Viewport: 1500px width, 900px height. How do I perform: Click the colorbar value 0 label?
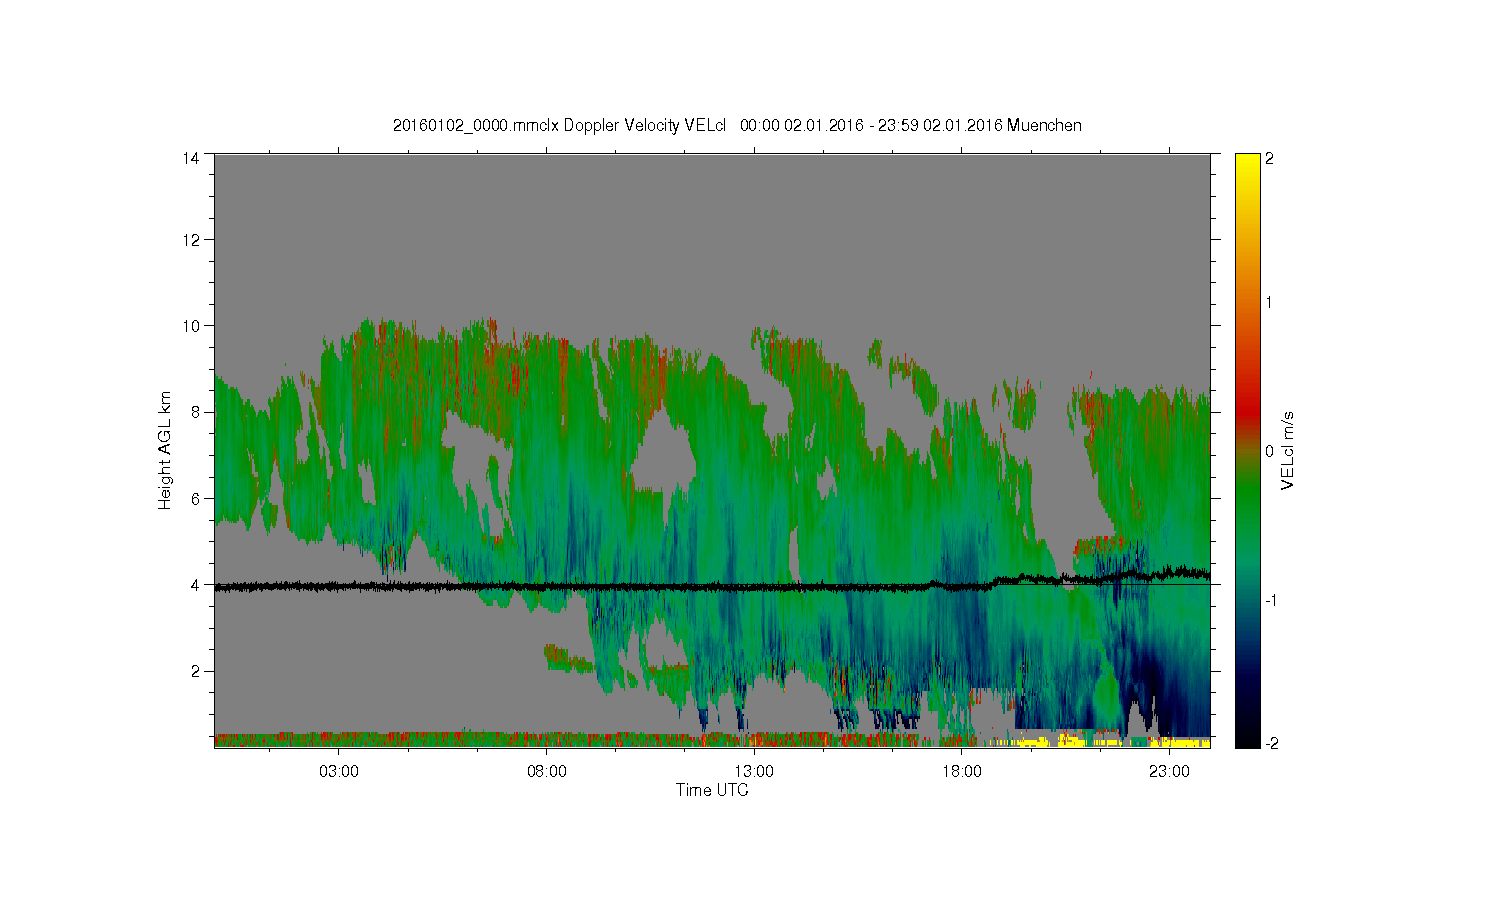pyautogui.click(x=1269, y=451)
